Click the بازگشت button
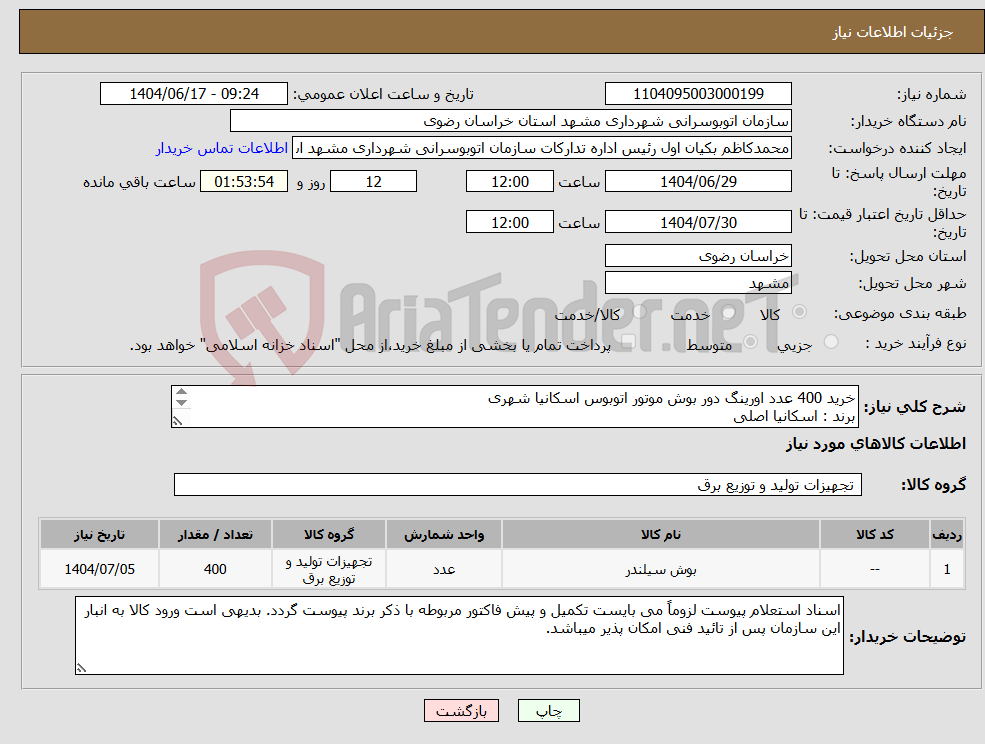Image resolution: width=985 pixels, height=744 pixels. [461, 710]
